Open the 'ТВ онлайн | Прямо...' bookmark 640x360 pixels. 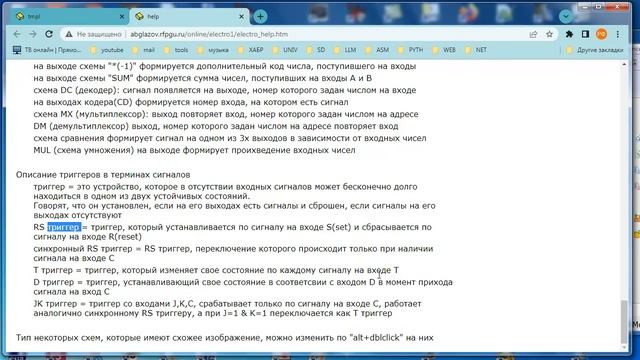47,50
